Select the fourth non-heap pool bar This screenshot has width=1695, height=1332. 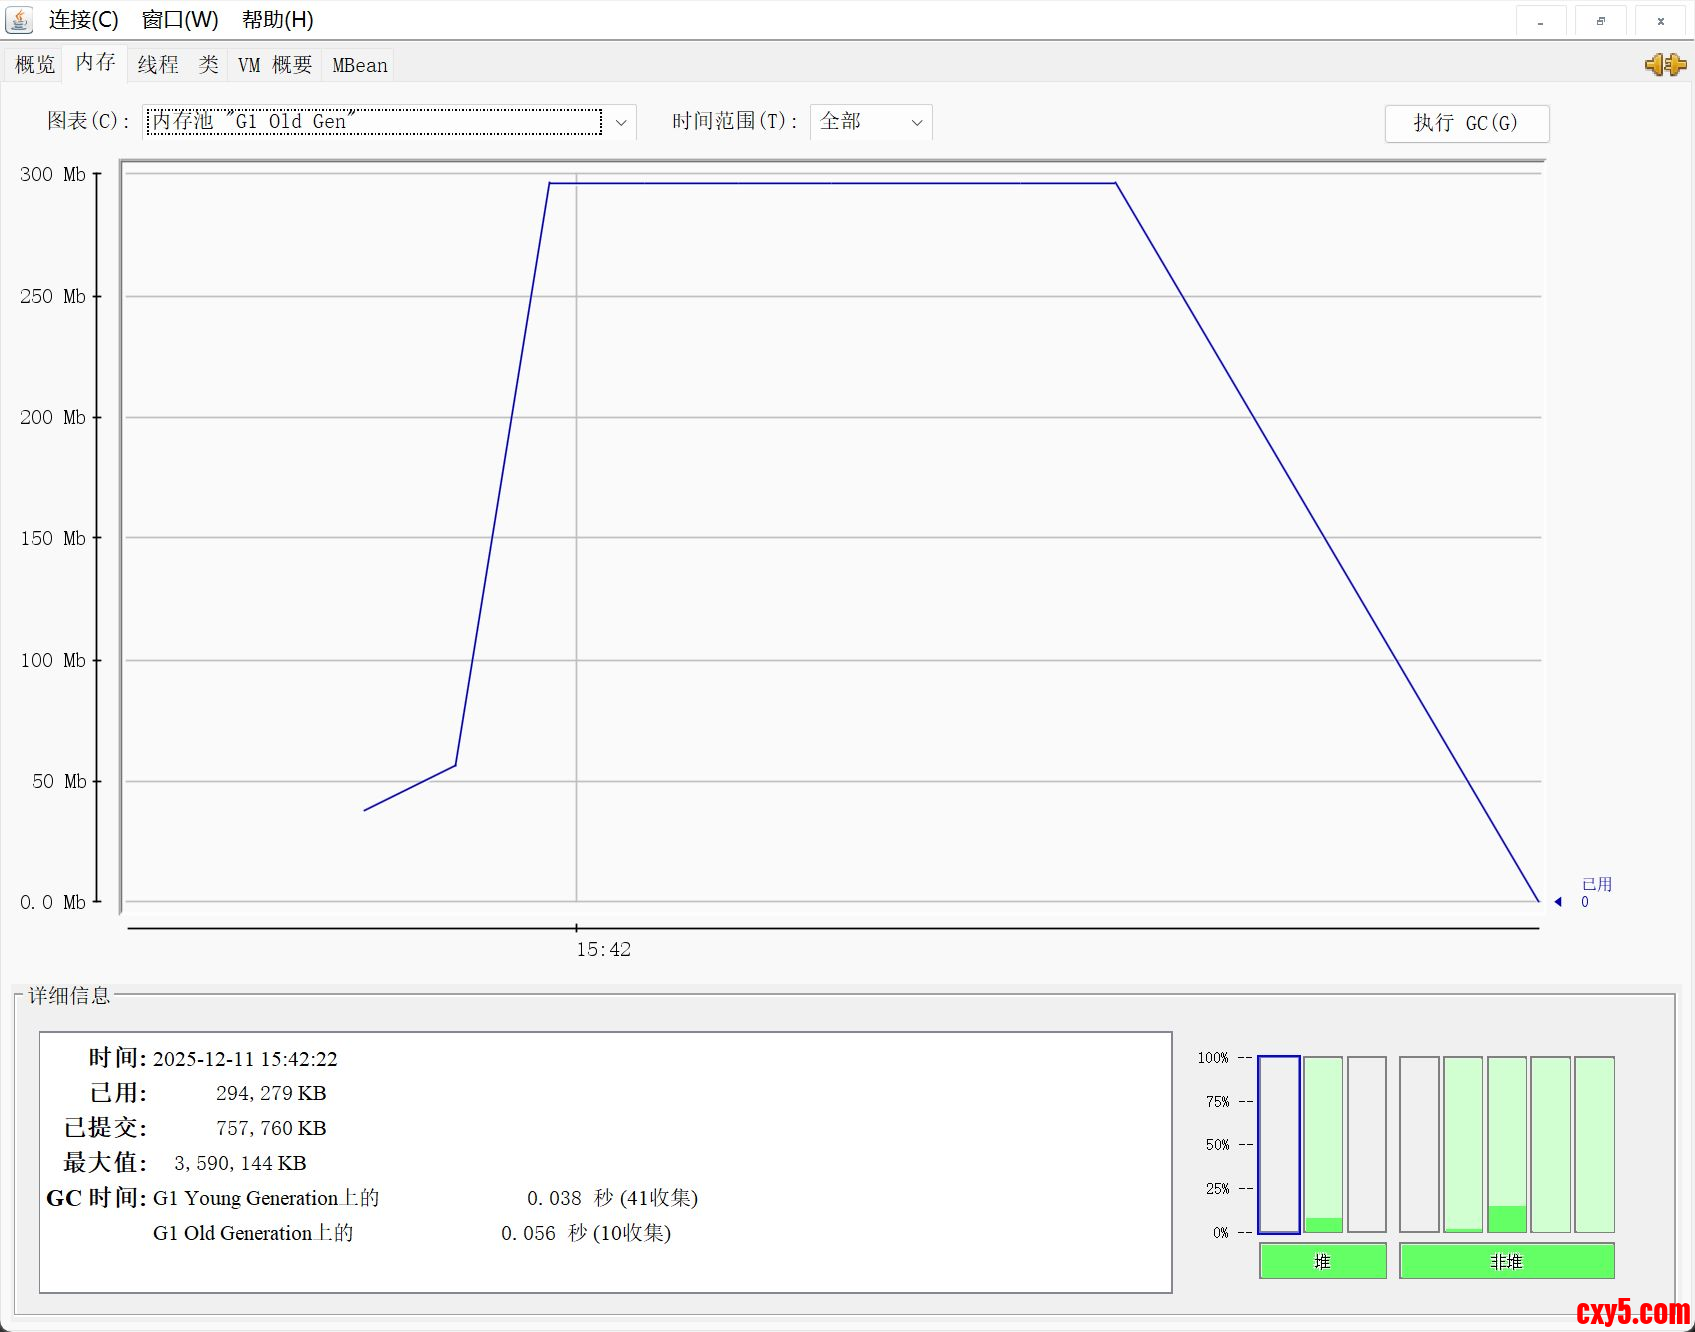tap(1550, 1144)
